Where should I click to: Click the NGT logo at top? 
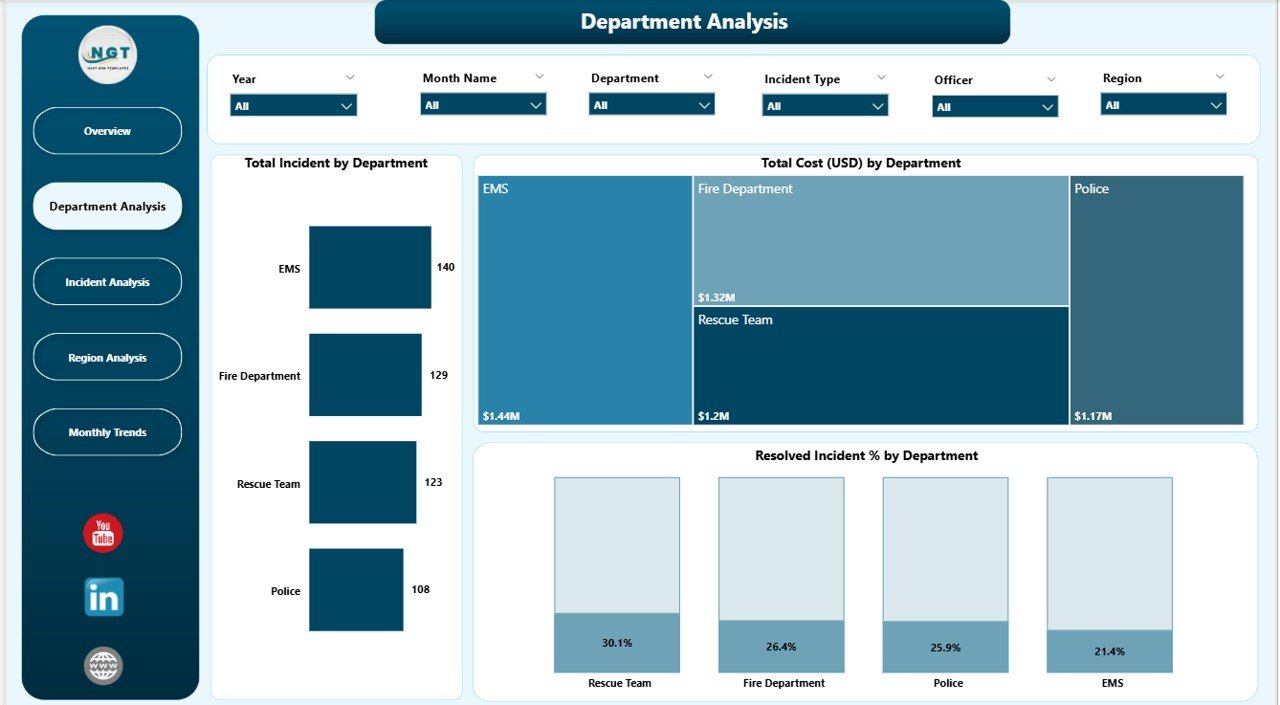(x=108, y=56)
